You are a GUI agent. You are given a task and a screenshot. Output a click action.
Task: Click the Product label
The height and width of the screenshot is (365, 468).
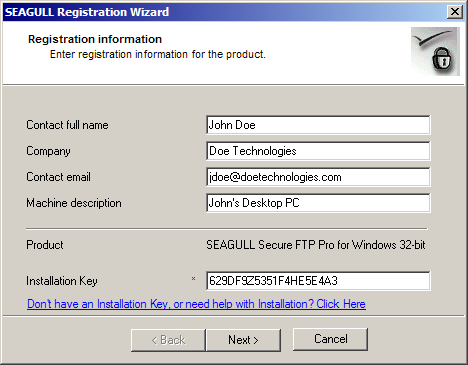(x=45, y=245)
